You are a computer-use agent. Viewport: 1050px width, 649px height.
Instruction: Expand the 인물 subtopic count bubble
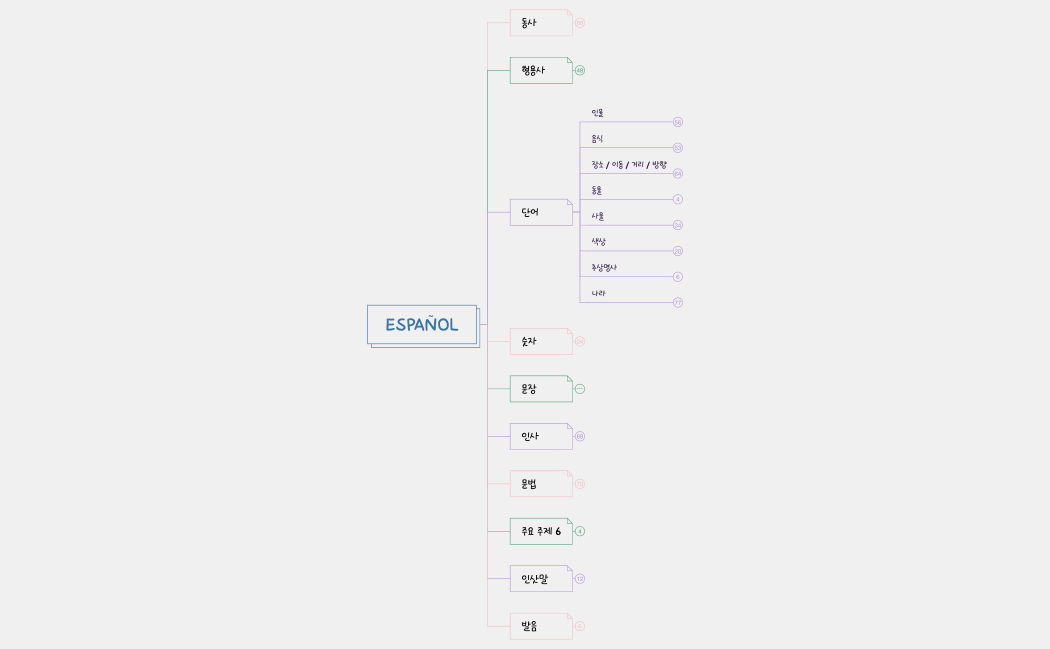point(678,122)
